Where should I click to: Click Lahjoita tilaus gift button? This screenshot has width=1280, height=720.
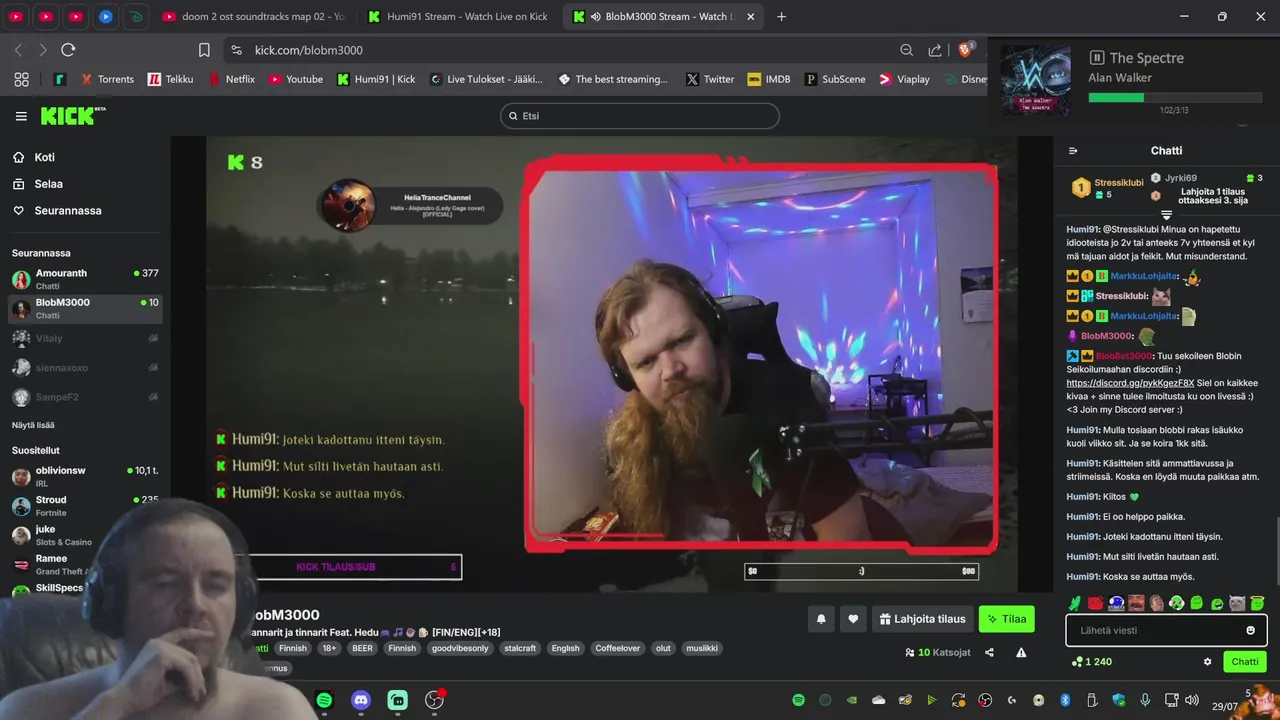[x=923, y=619]
